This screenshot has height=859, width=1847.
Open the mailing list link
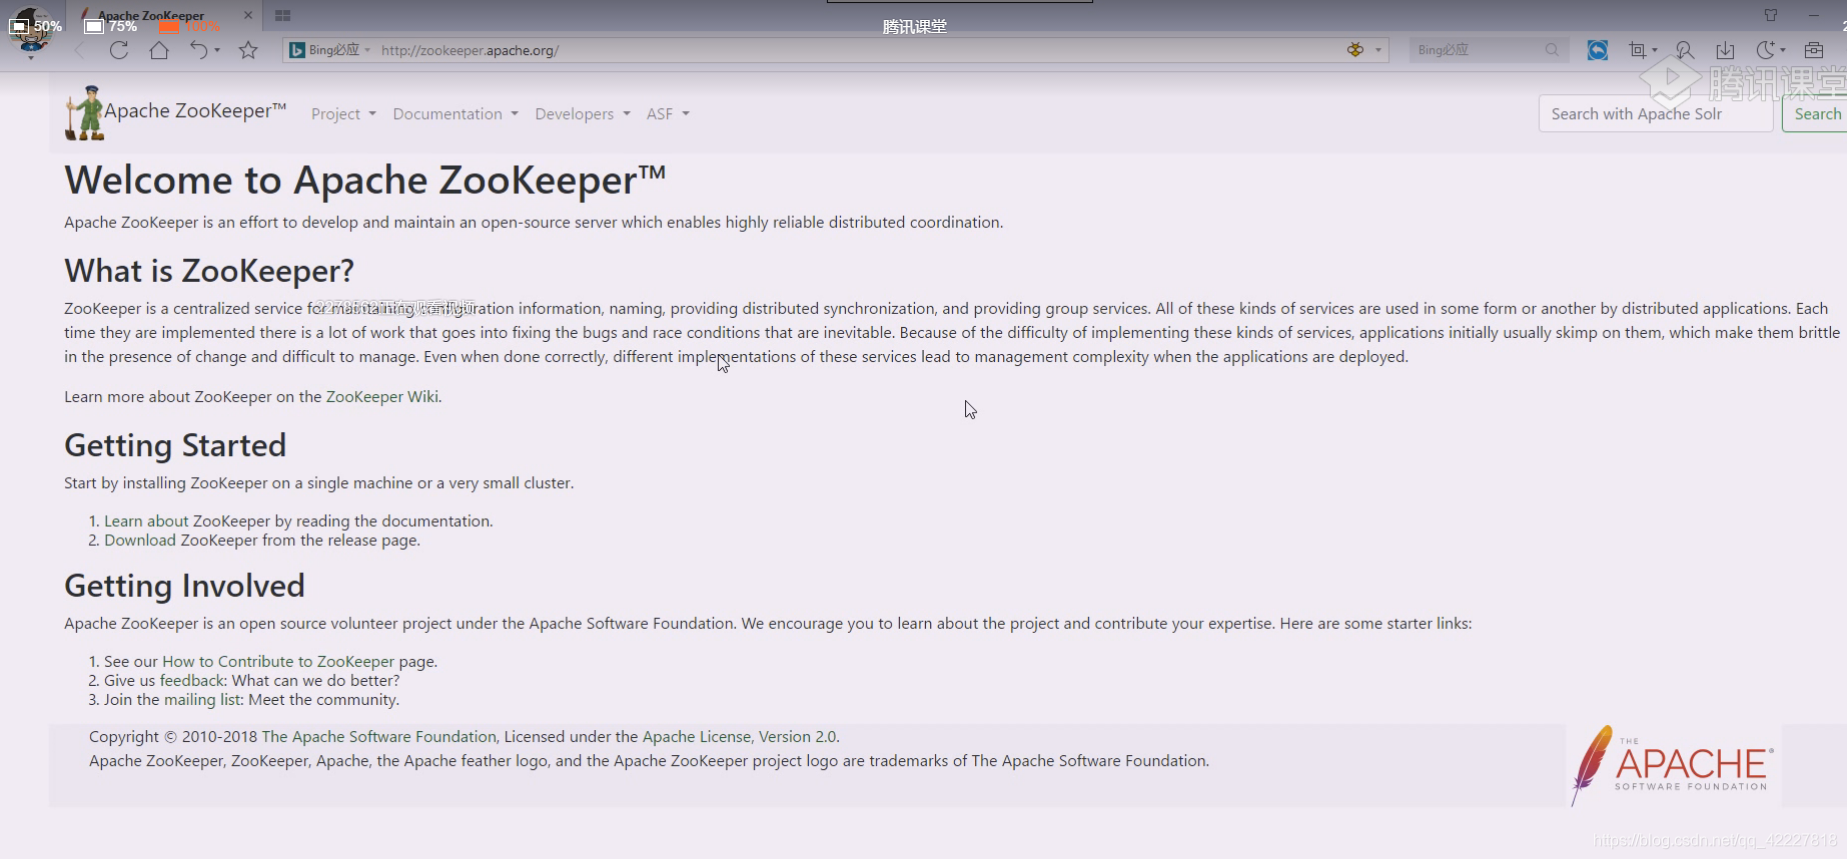pos(203,700)
